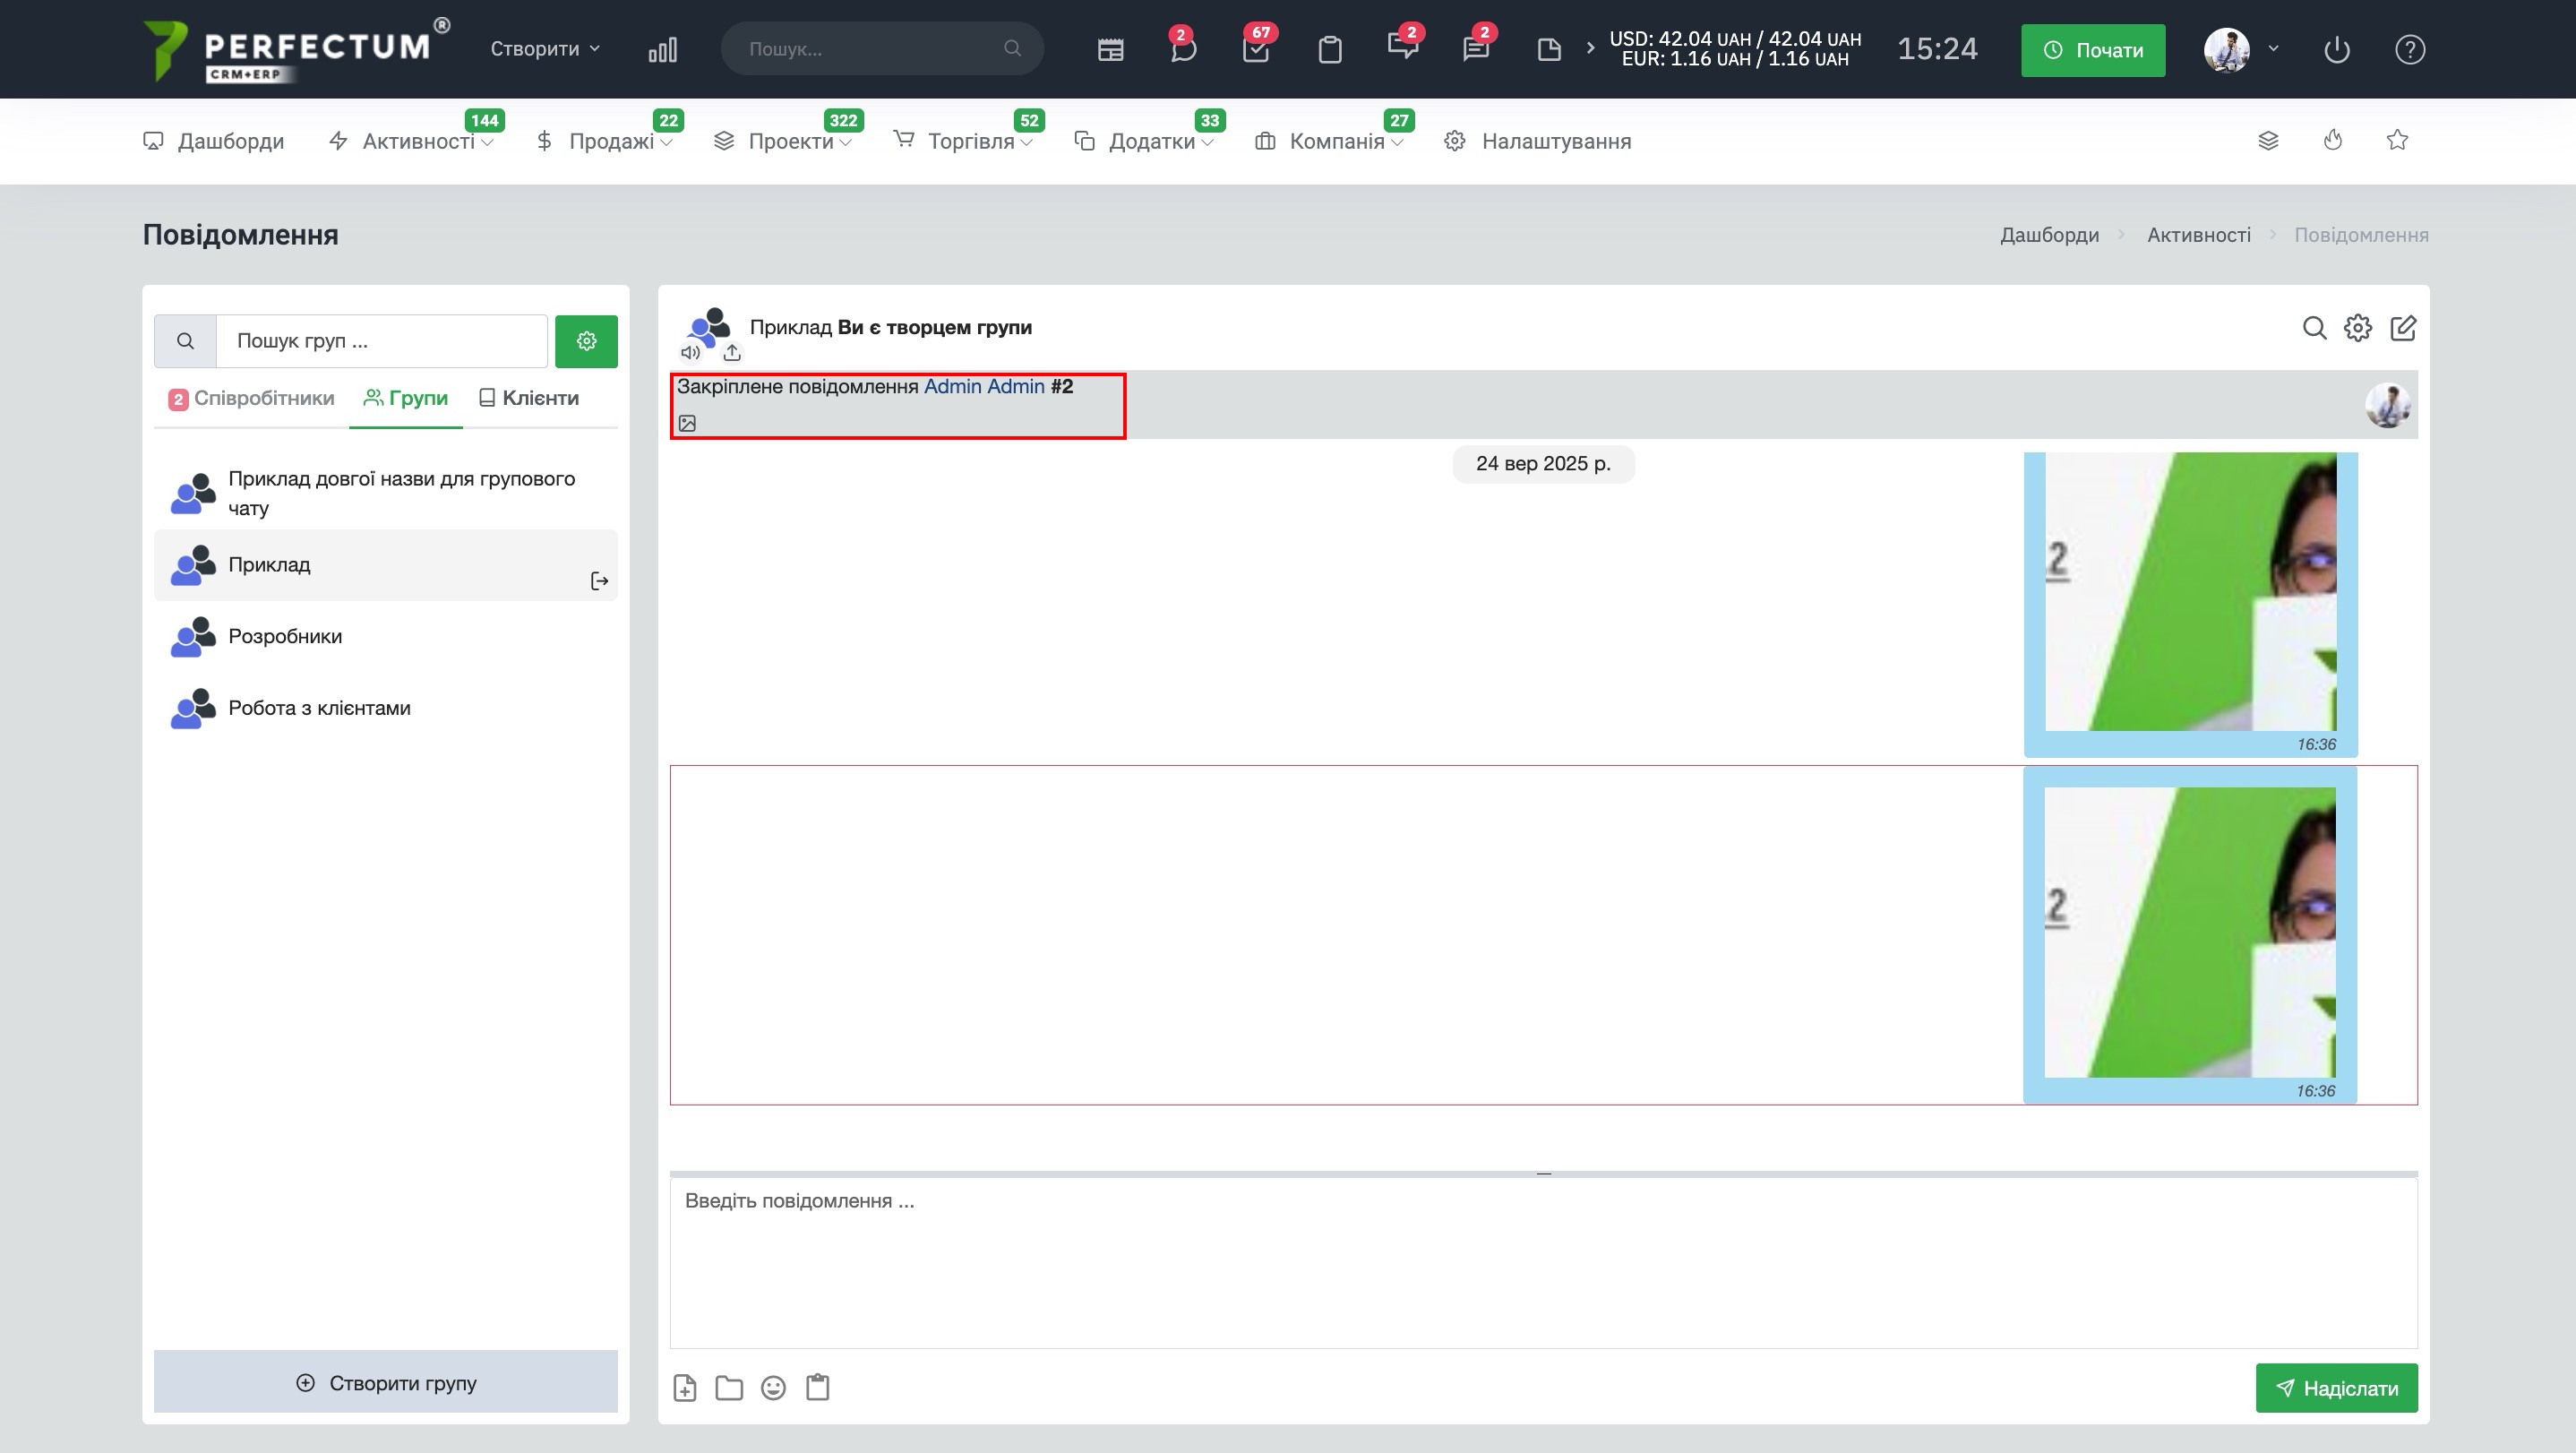Screen dimensions: 2576x1453
Task: Open the user avatar dropdown arrow
Action: 2273,49
